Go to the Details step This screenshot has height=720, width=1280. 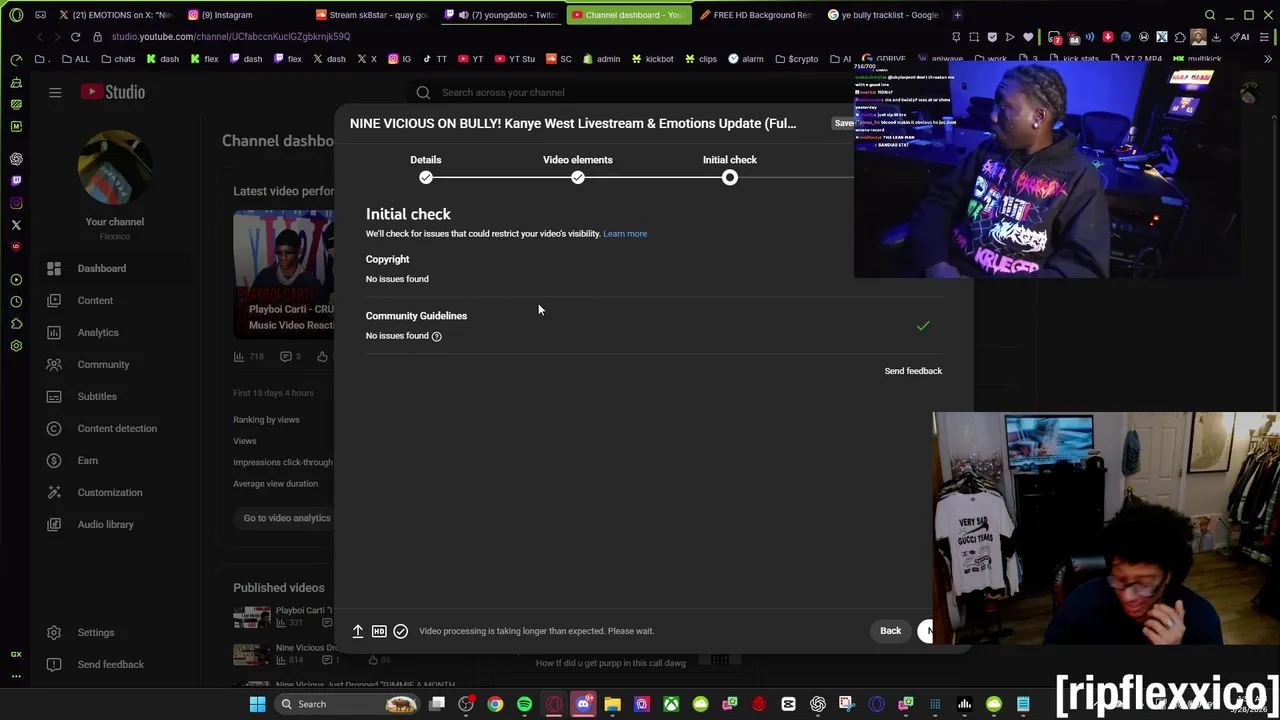425,167
